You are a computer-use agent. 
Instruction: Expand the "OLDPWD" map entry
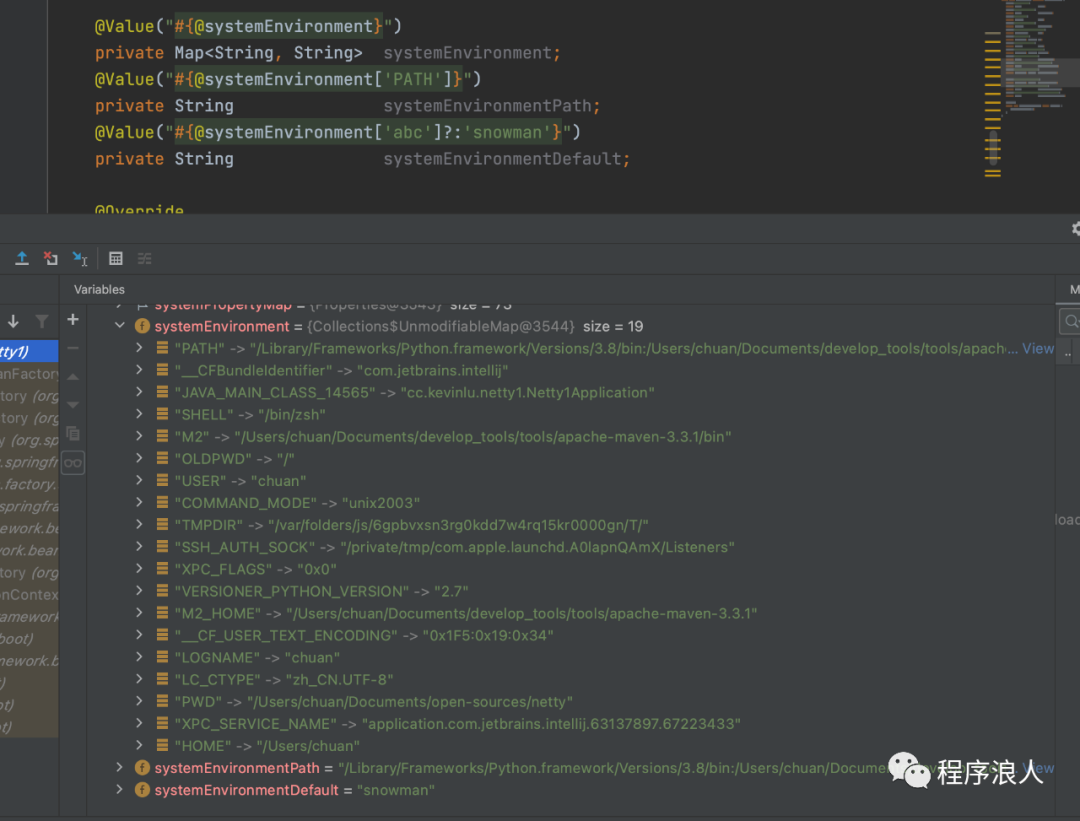(139, 458)
